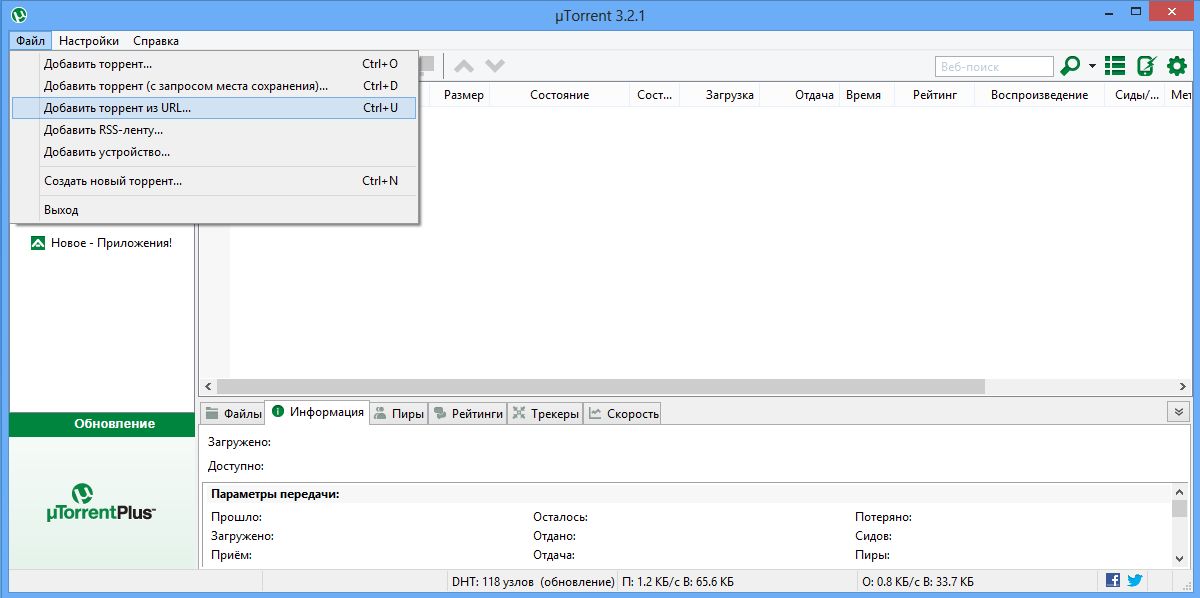This screenshot has height=598, width=1200.
Task: Click the Twitter icon in status bar
Action: point(1135,580)
